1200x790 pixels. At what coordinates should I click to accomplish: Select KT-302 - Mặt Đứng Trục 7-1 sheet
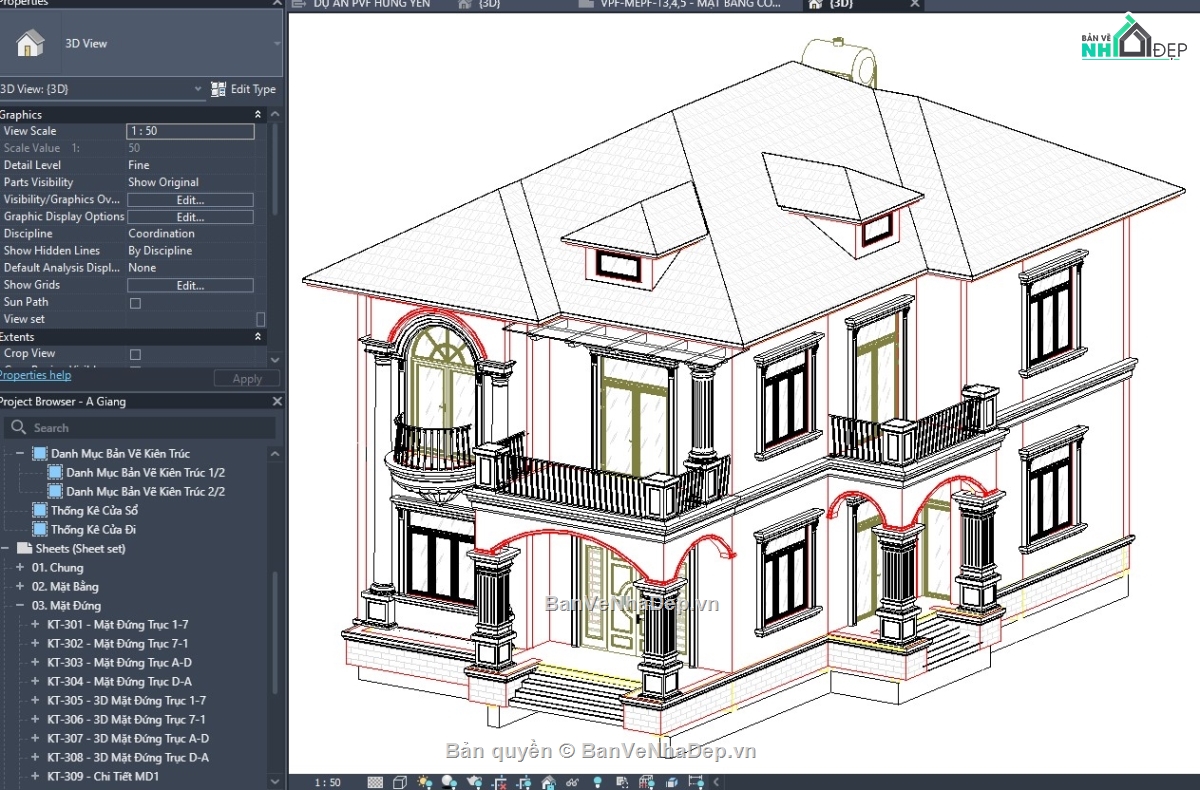click(x=117, y=643)
